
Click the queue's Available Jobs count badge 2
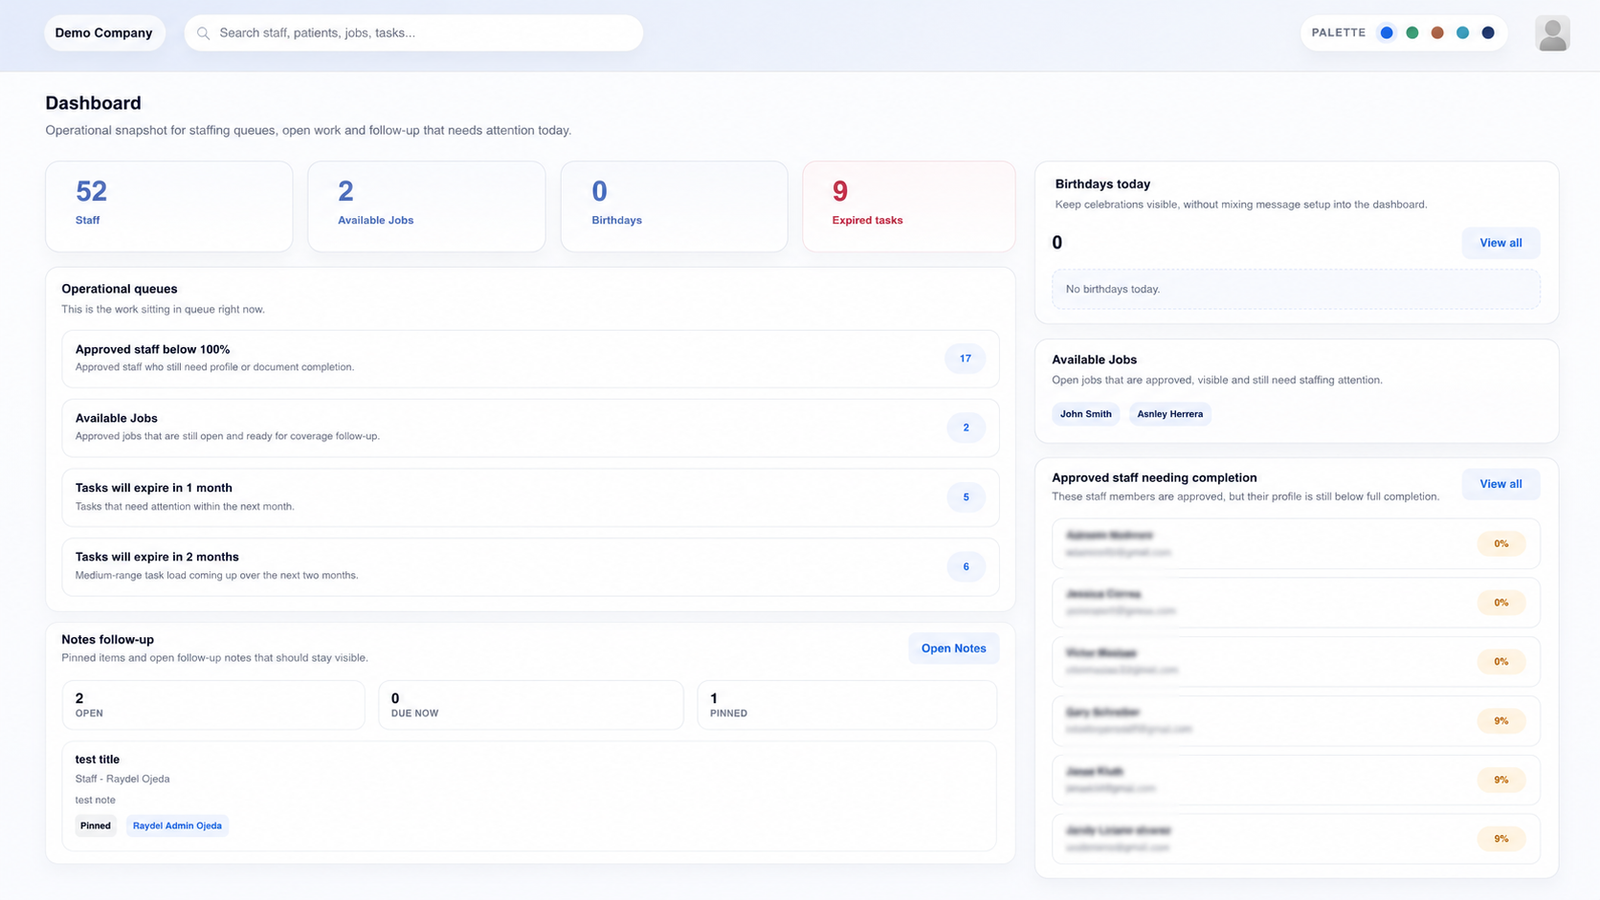pos(966,428)
